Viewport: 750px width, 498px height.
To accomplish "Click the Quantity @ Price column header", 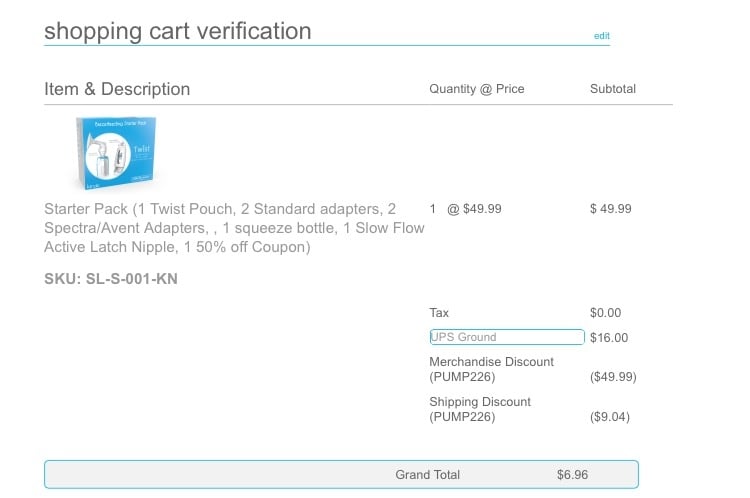I will (x=477, y=89).
